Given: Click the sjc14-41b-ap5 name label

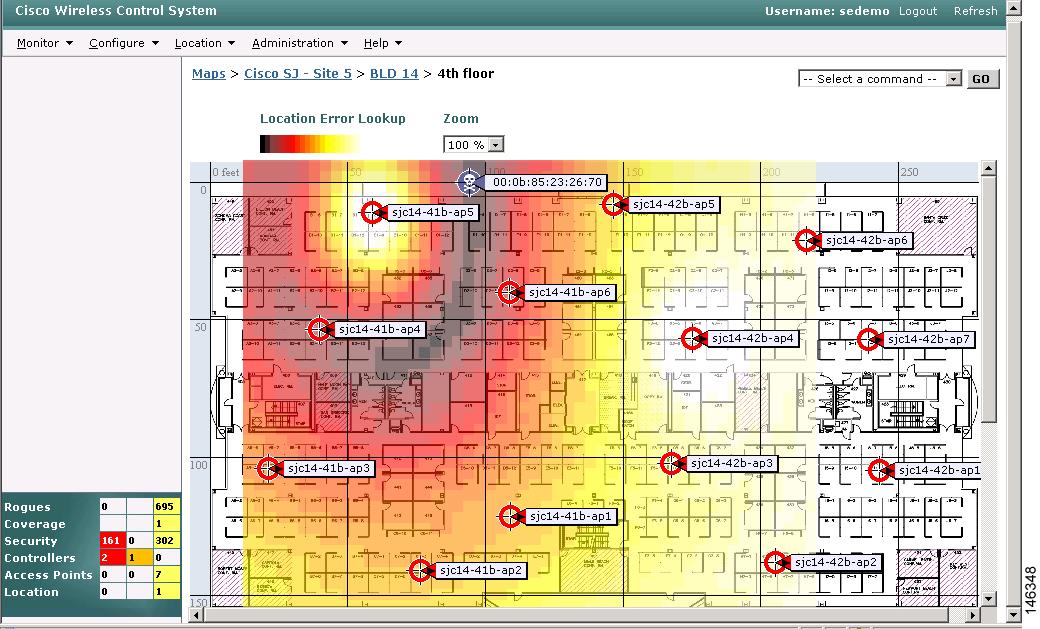Looking at the screenshot, I should 432,213.
